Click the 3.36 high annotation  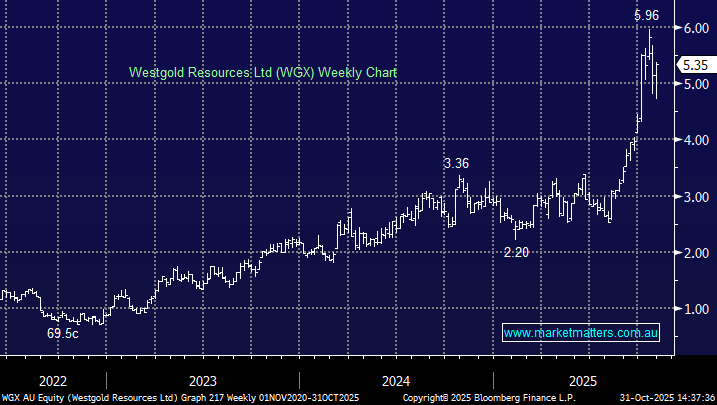pos(458,164)
